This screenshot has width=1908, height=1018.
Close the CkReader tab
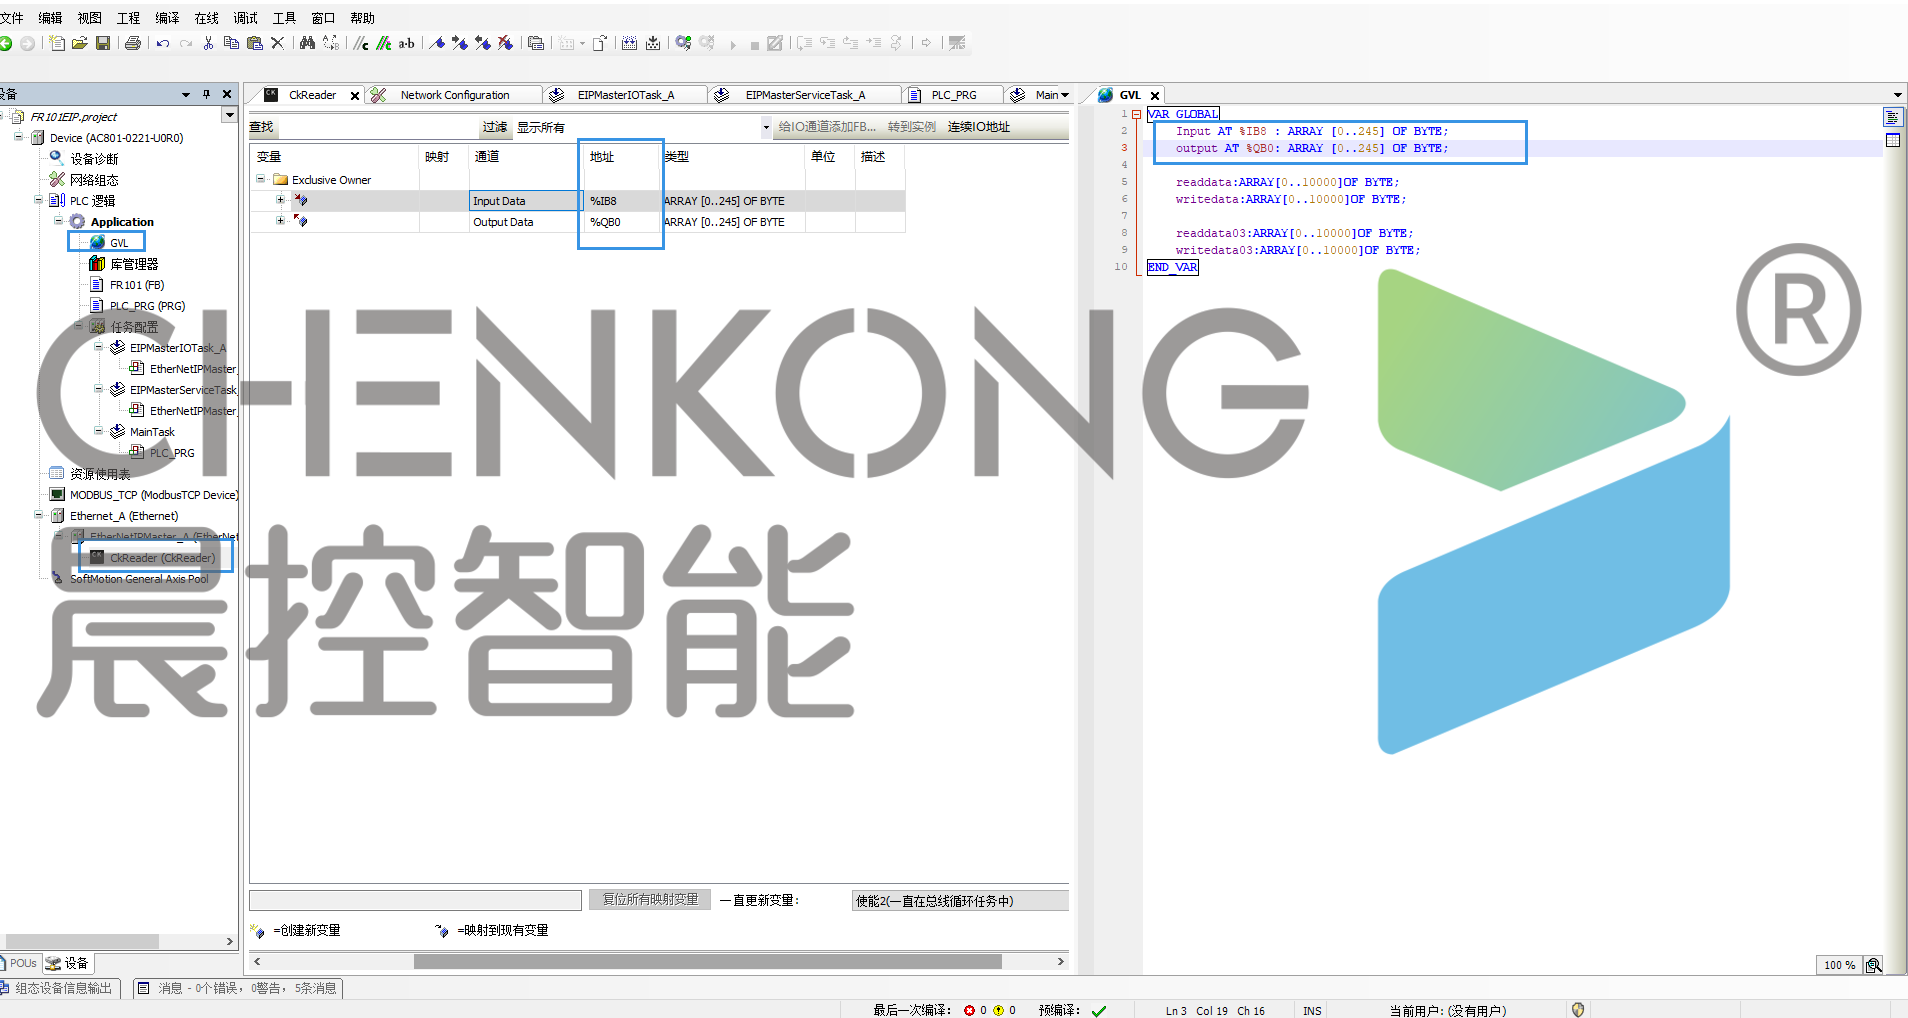354,96
